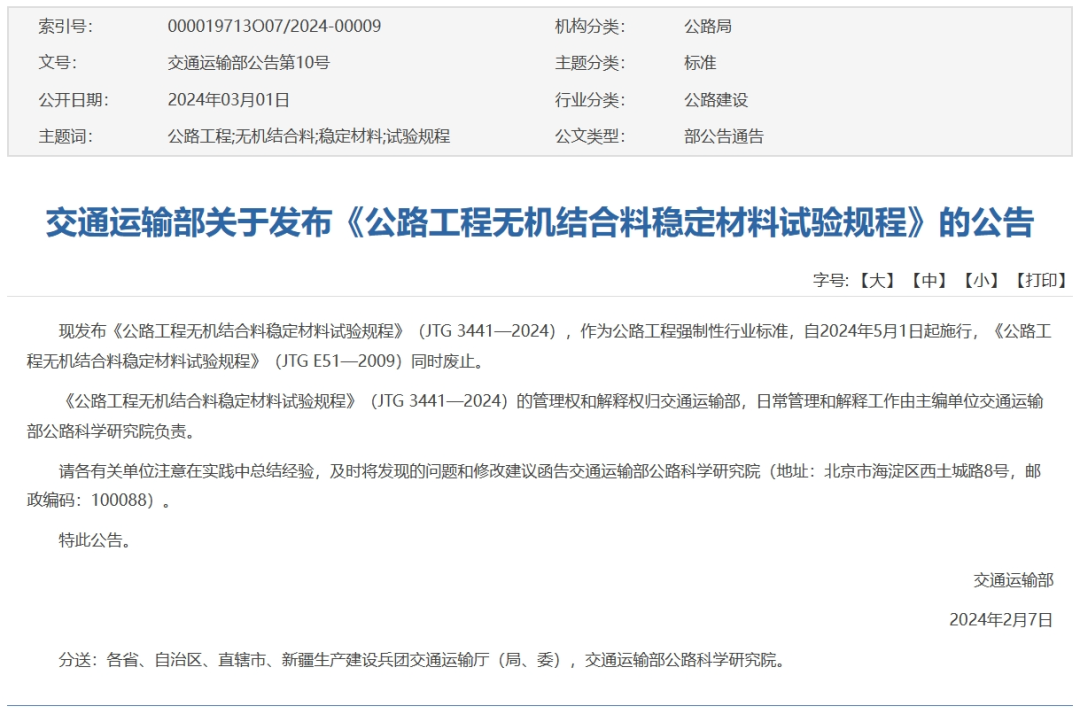Click the publication date 2024年03月01日
This screenshot has width=1080, height=714.
(x=229, y=100)
